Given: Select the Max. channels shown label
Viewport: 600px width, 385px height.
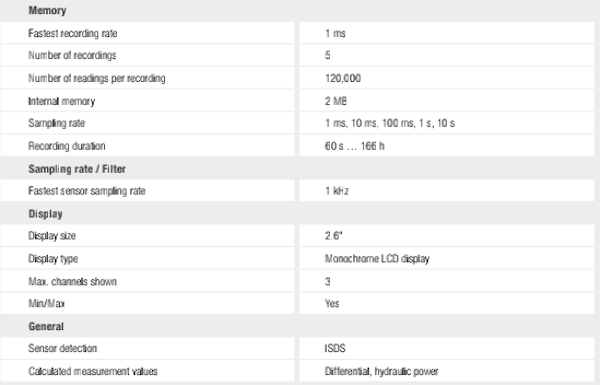Looking at the screenshot, I should 72,281.
